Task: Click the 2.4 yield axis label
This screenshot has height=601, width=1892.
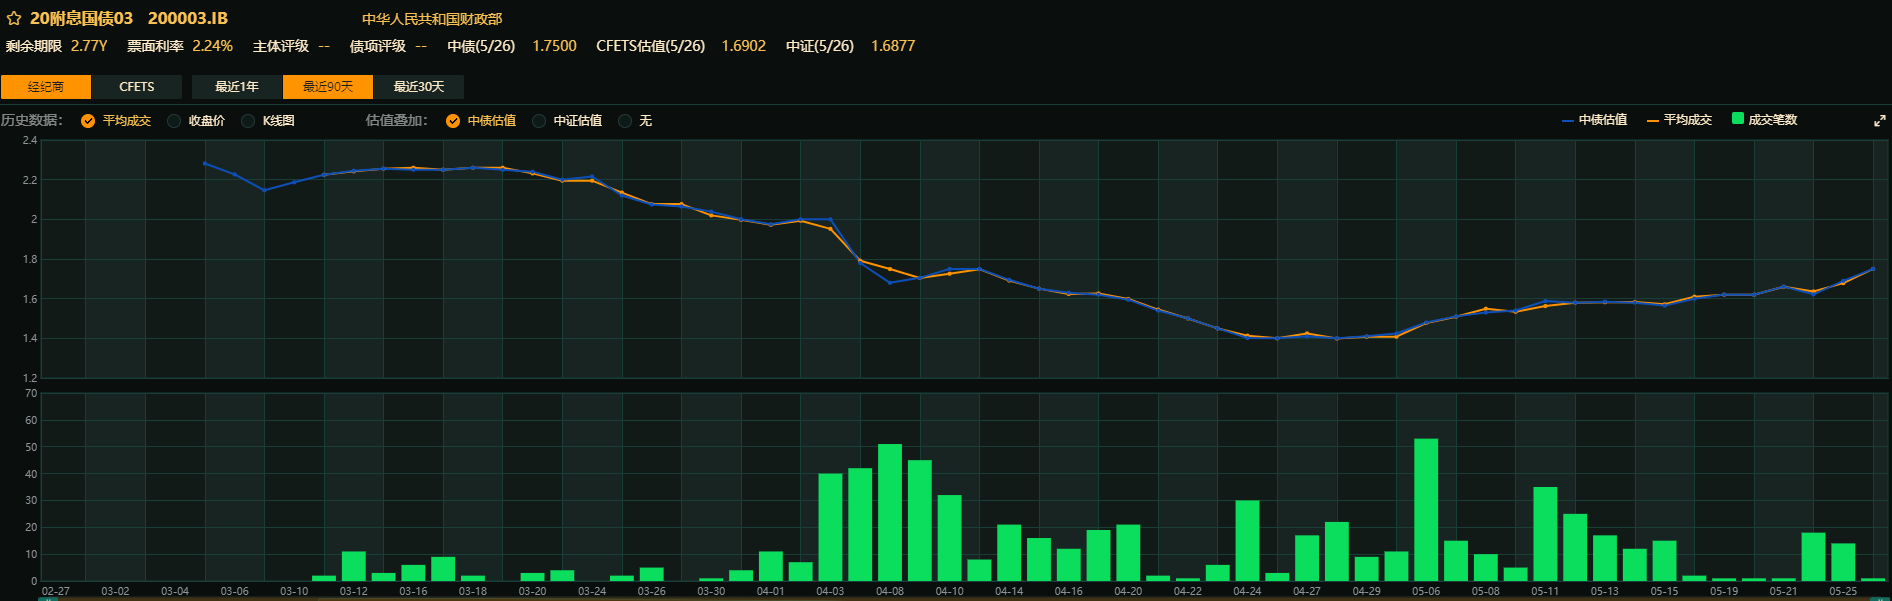Action: [x=30, y=141]
